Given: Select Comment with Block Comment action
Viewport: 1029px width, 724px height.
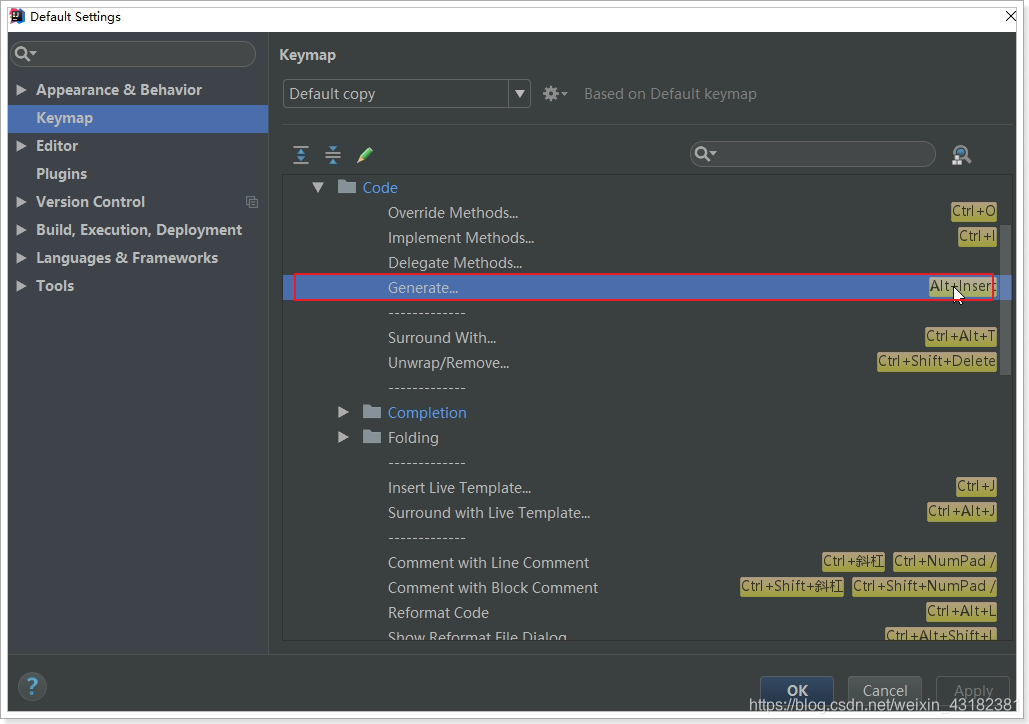Looking at the screenshot, I should click(493, 587).
